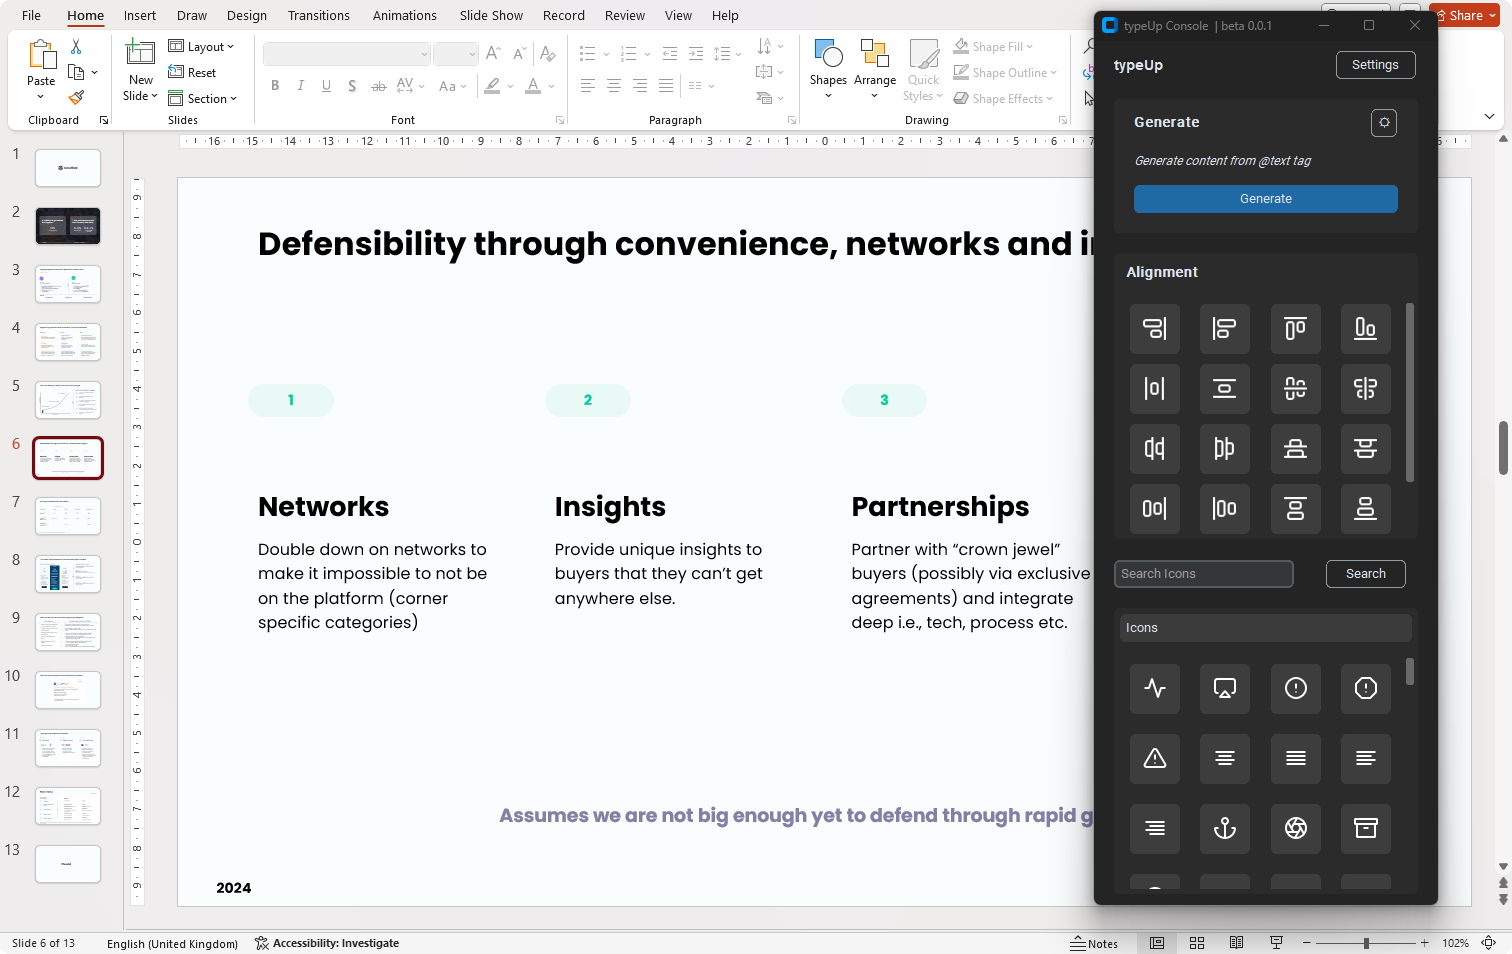Select the warning triangle icon
The width and height of the screenshot is (1512, 954).
(1154, 758)
